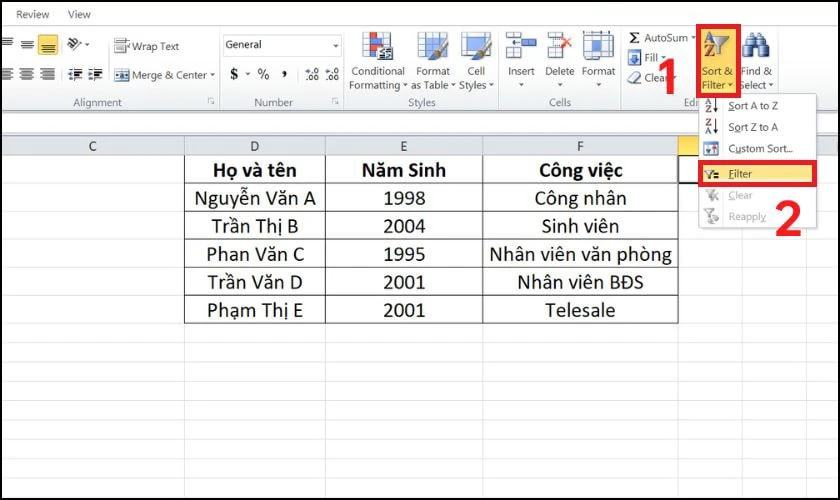Open the Review ribbon tab
Viewport: 840px width, 500px height.
(x=32, y=14)
